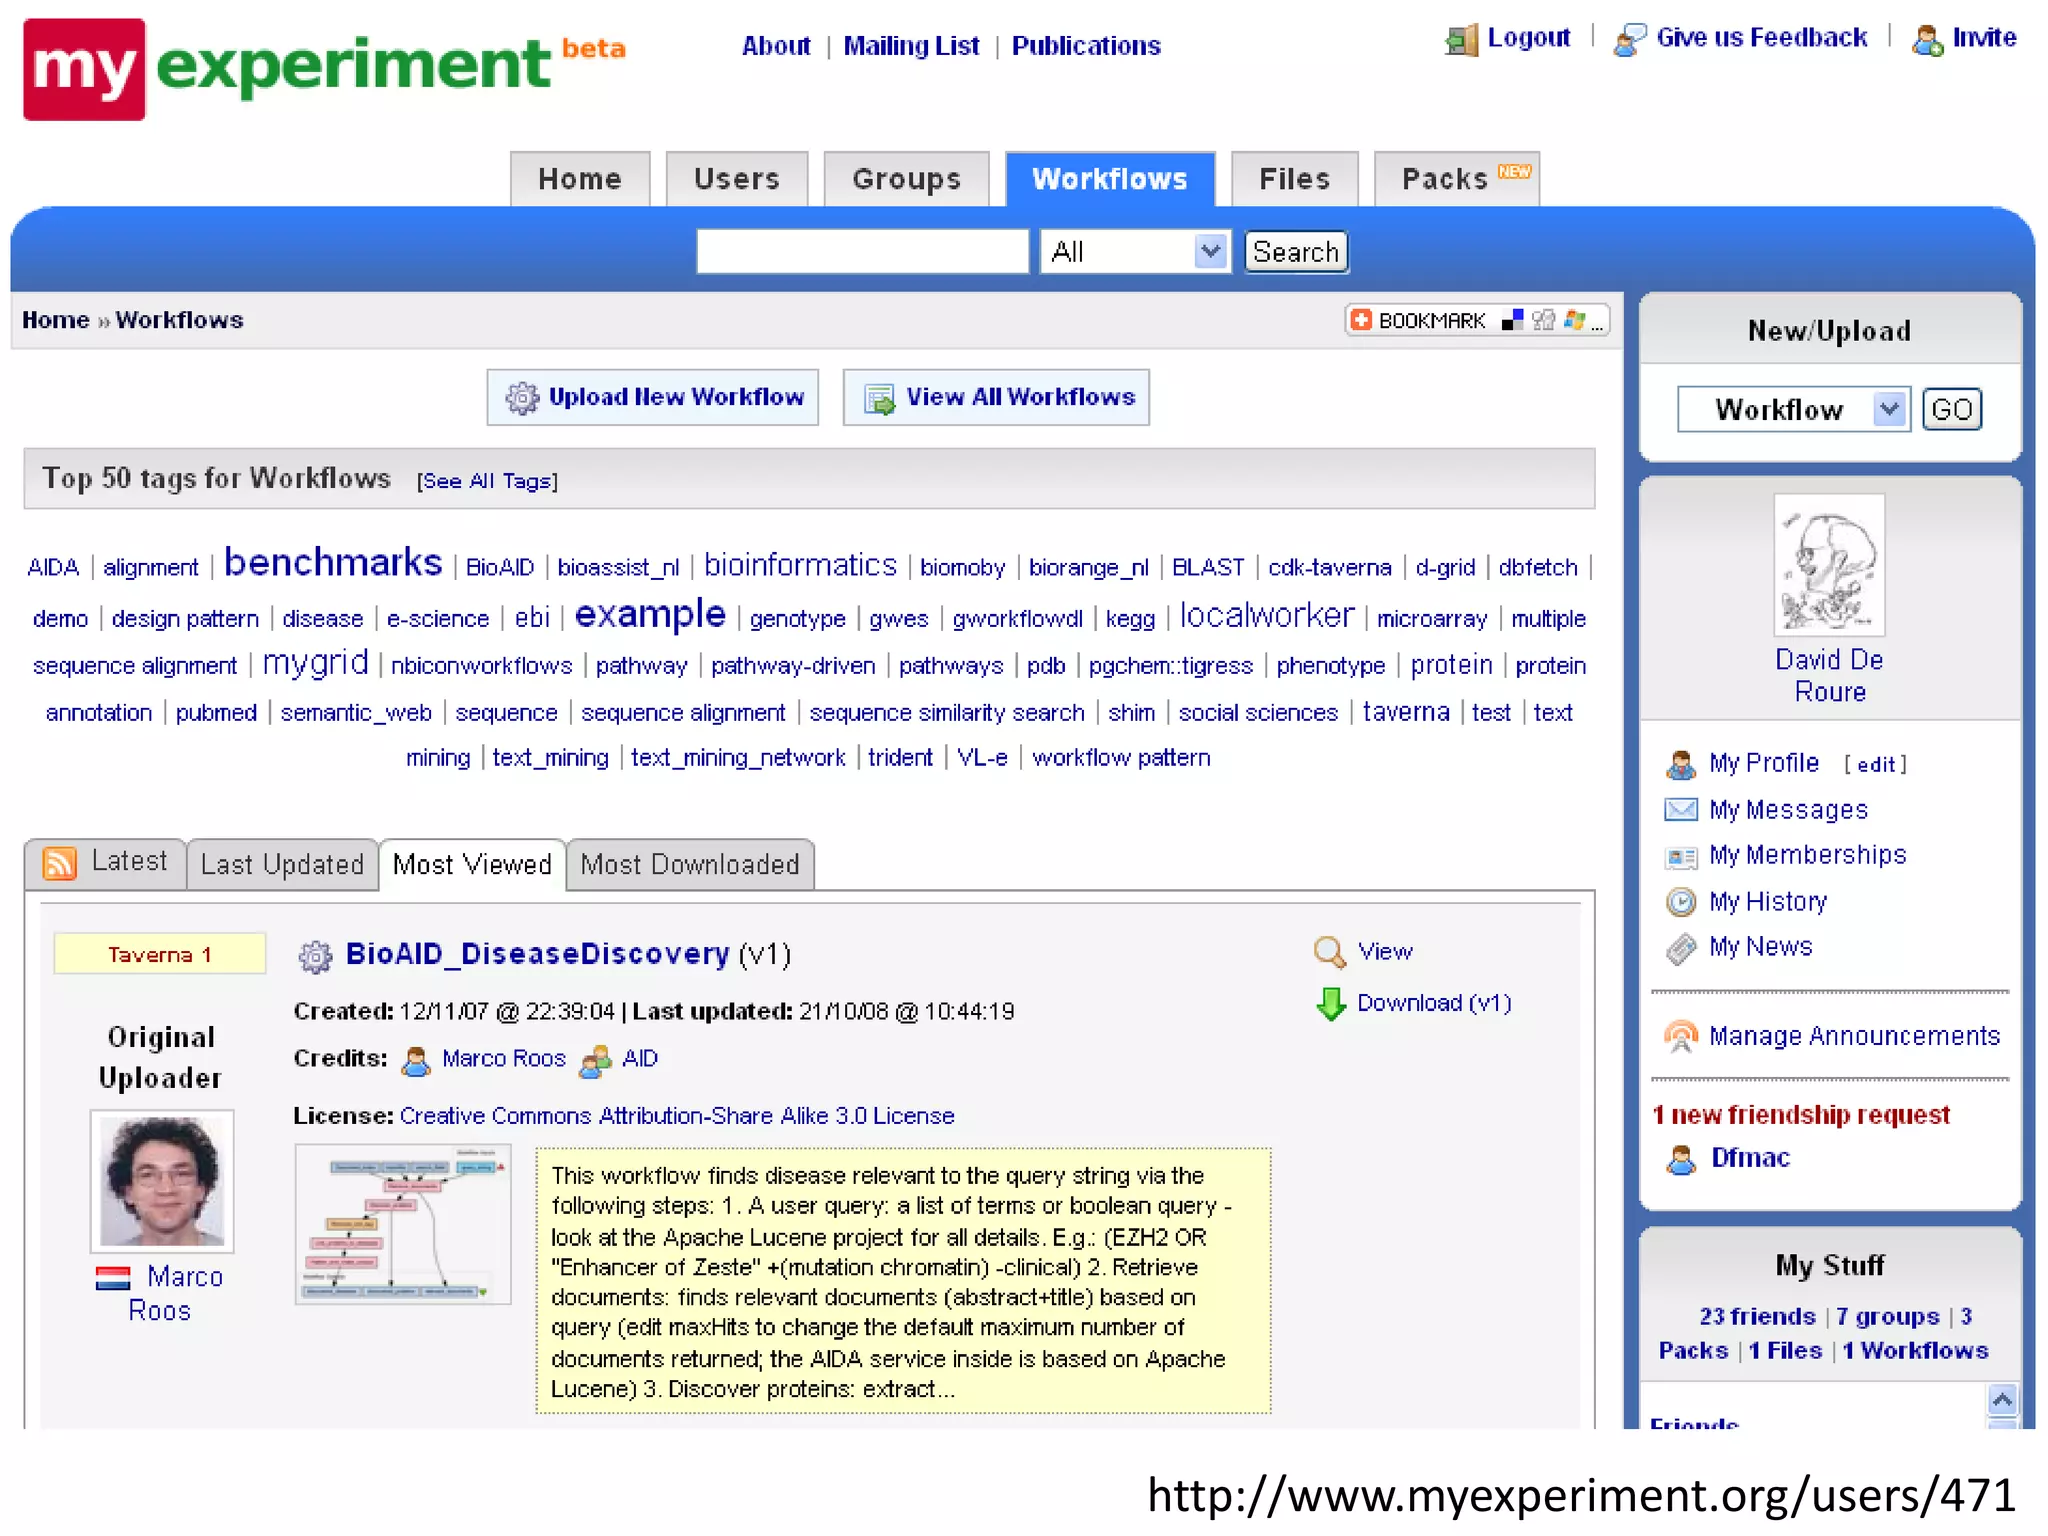
Task: Click the green Download arrow icon
Action: click(1331, 1004)
